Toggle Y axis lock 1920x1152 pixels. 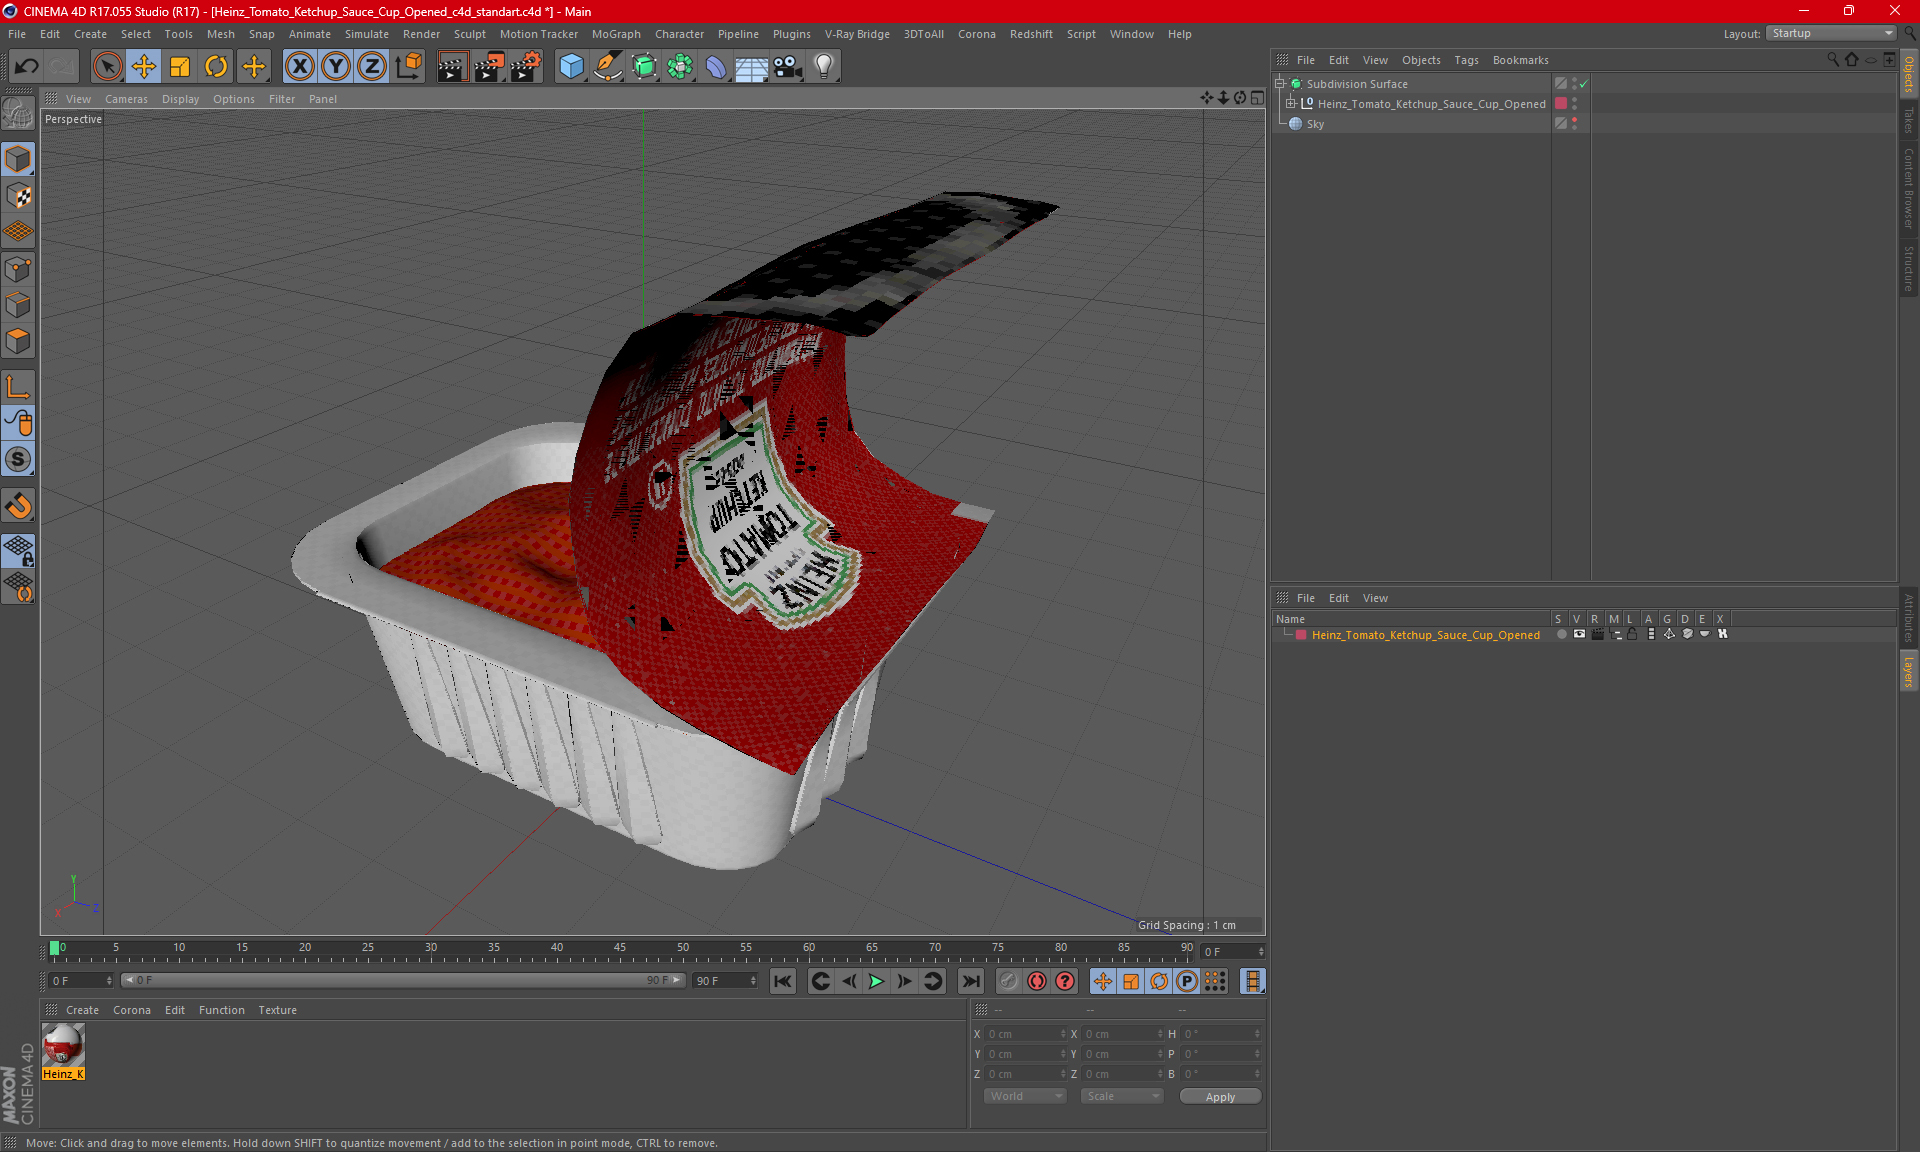(x=336, y=66)
